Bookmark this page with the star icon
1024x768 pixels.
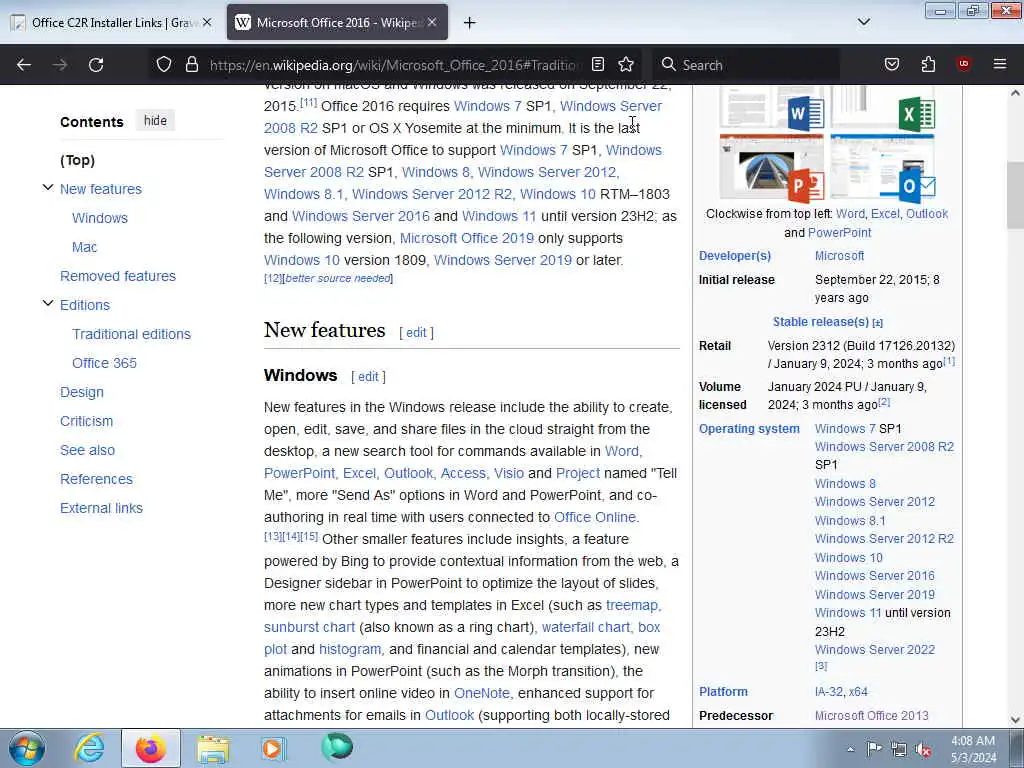[x=626, y=64]
